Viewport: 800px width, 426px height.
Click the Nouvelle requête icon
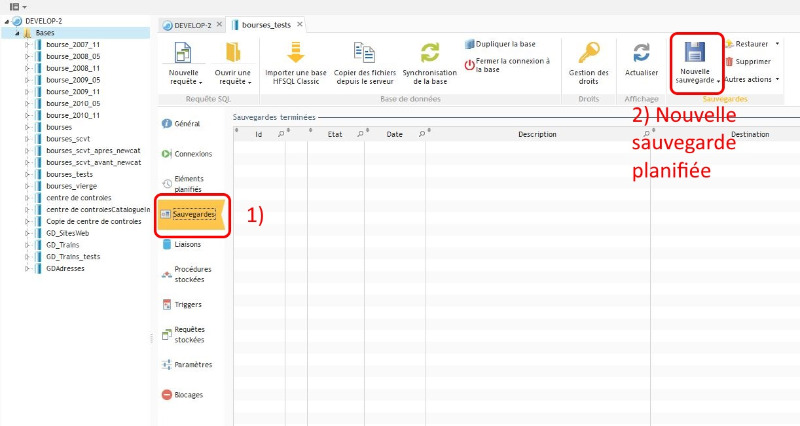coord(183,53)
